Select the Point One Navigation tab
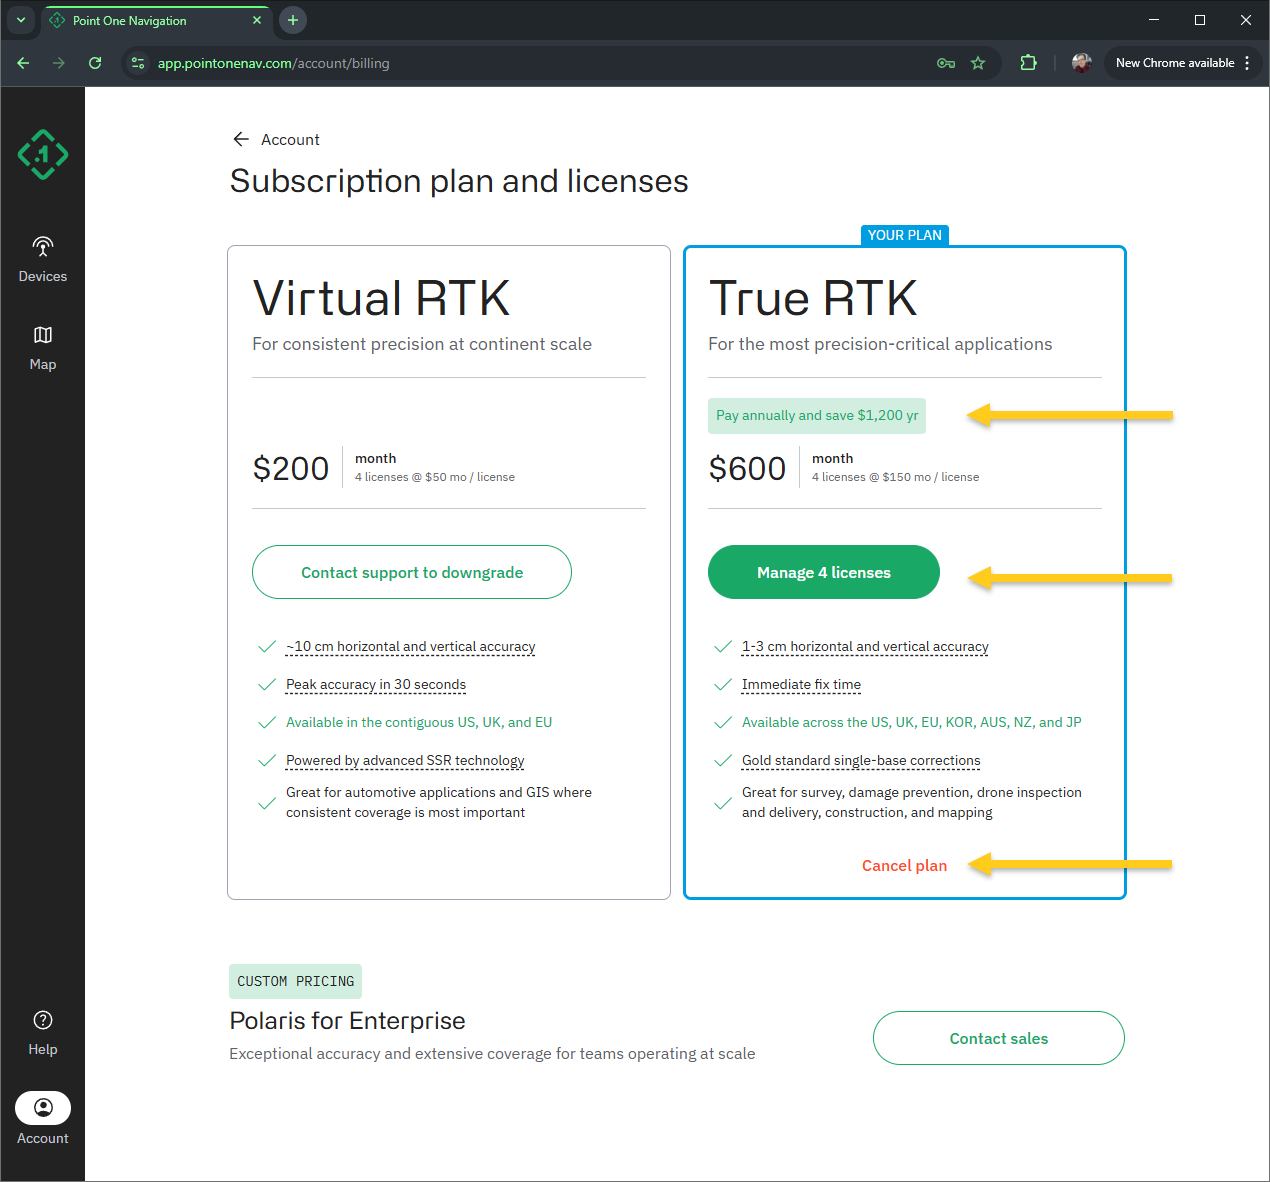This screenshot has width=1270, height=1182. pos(157,20)
